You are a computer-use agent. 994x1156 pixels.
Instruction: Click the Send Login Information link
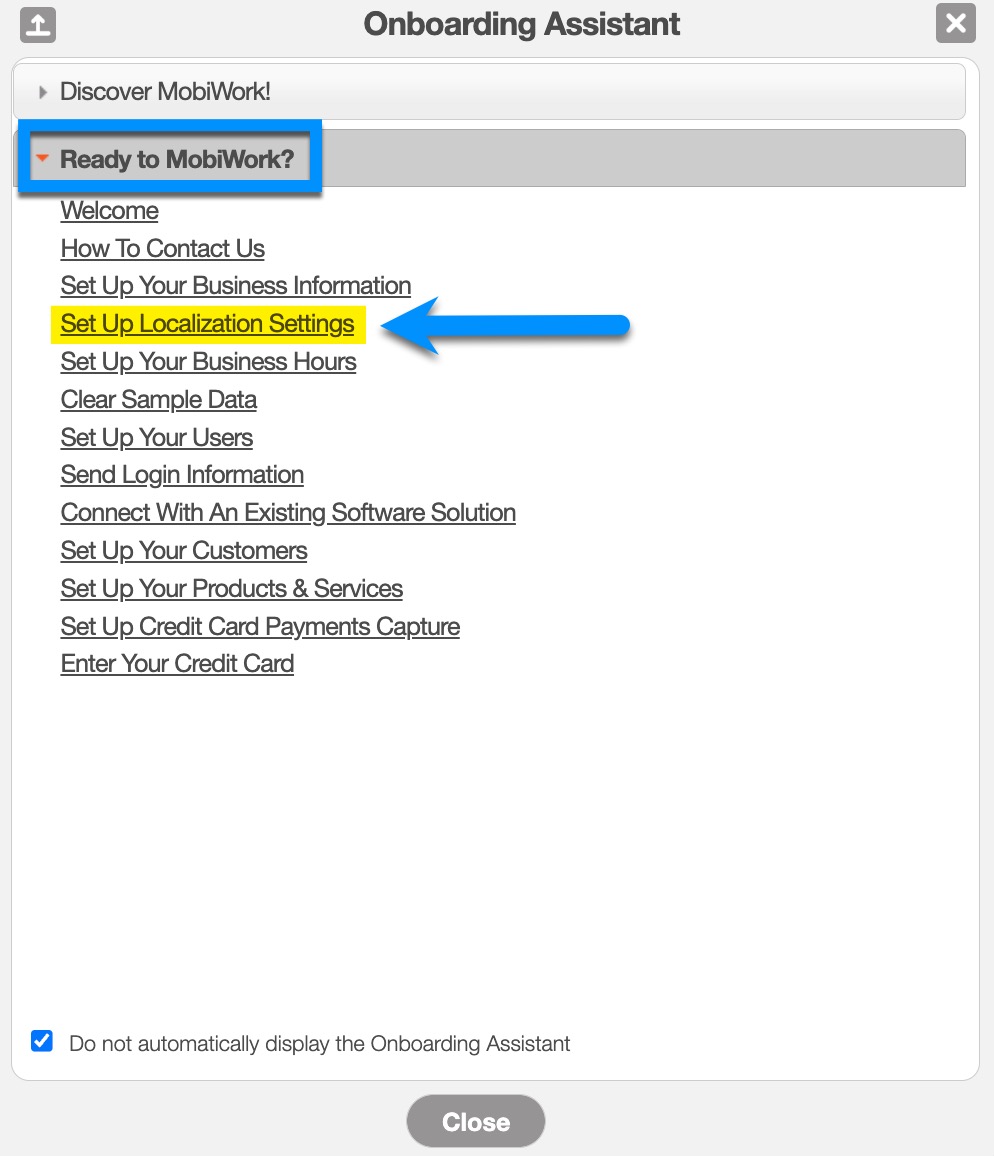click(182, 475)
